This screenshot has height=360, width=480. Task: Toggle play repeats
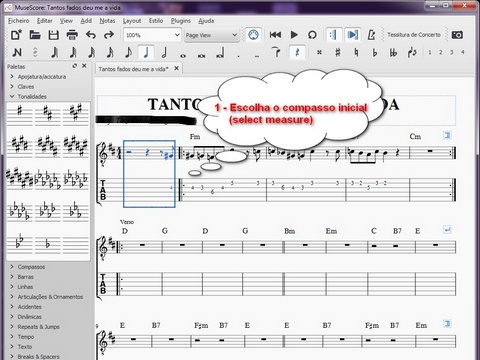333,35
